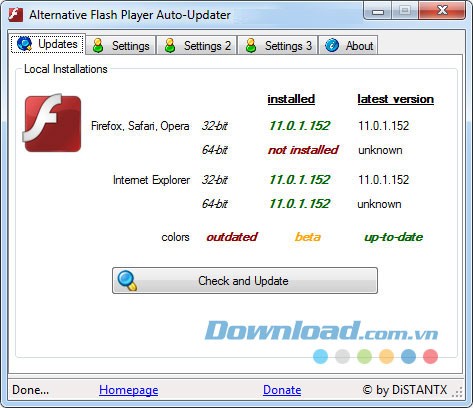Click the window resize grip in status bar
Image resolution: width=473 pixels, height=408 pixels.
click(x=457, y=392)
